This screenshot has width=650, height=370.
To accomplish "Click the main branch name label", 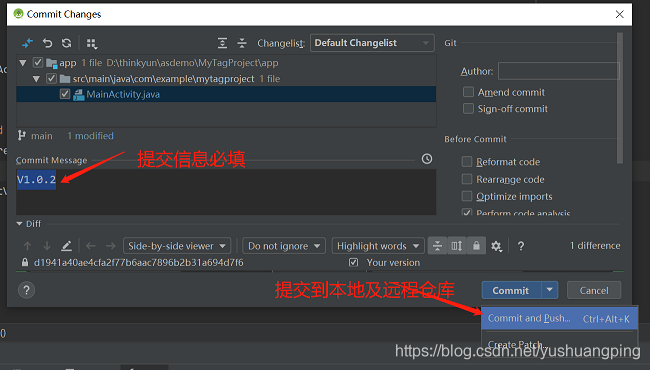I will click(x=42, y=136).
